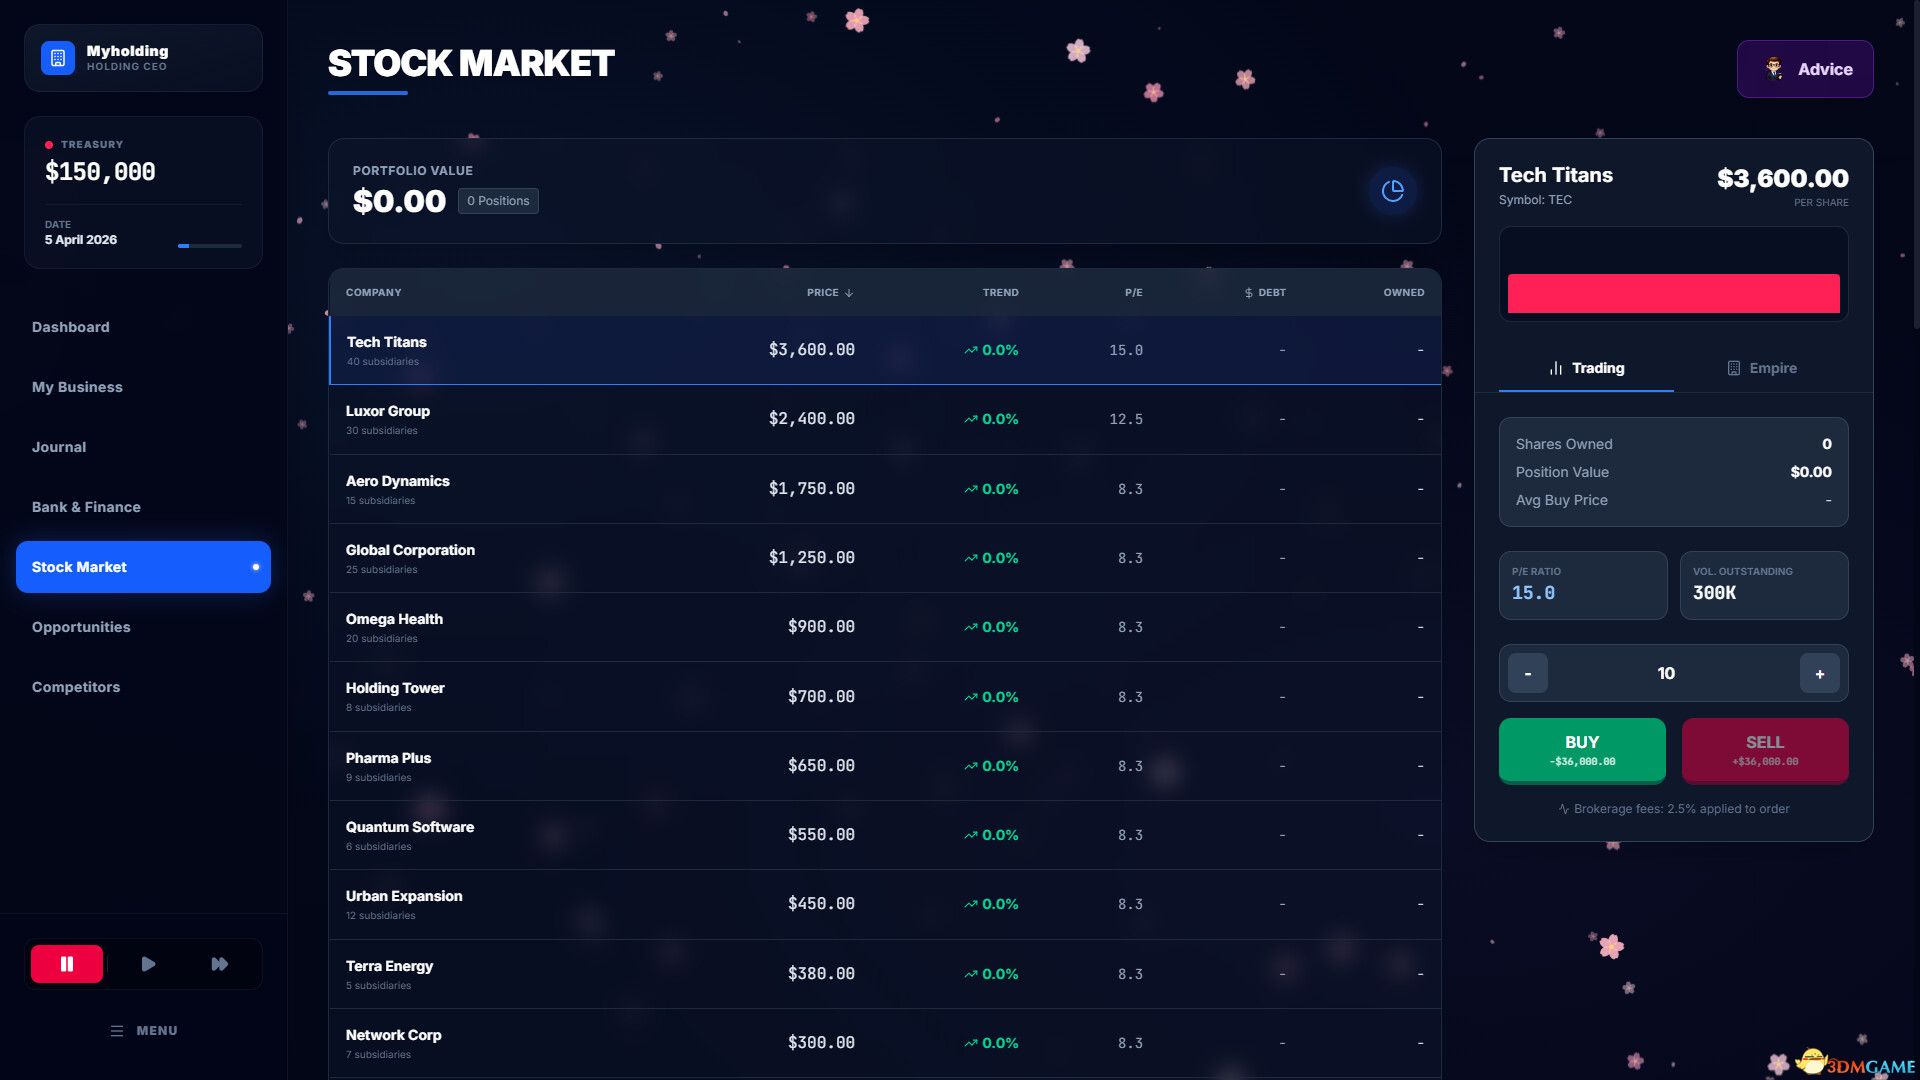
Task: Click the Tech Titans trend arrow icon
Action: click(x=971, y=350)
